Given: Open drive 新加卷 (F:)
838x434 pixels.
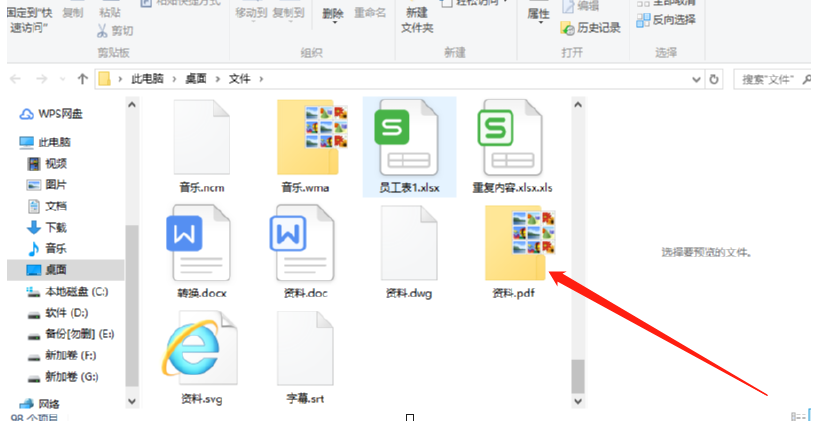Looking at the screenshot, I should (61, 355).
